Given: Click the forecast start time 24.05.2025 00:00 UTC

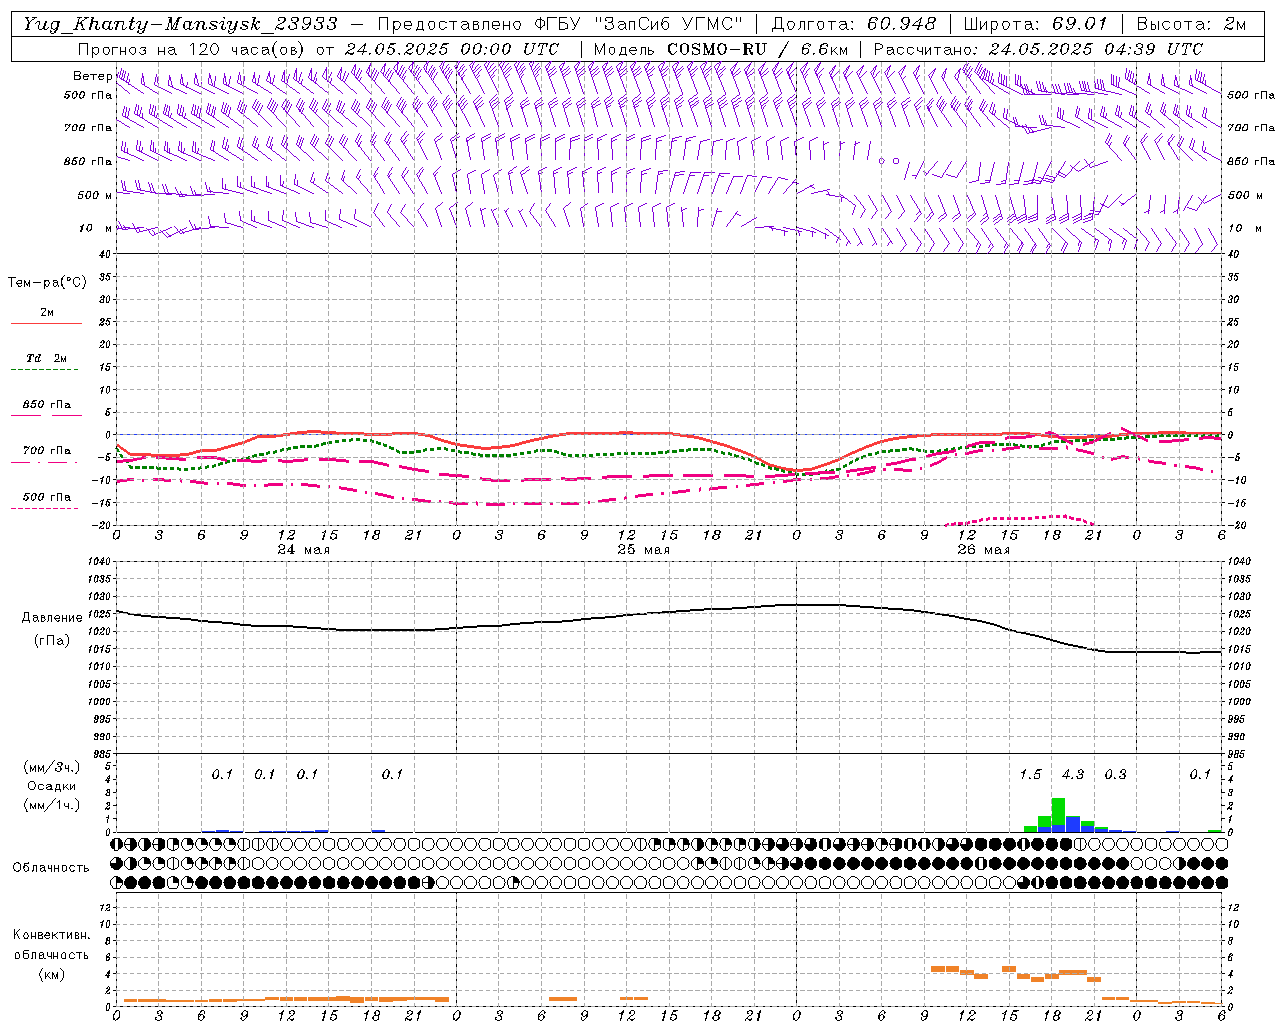Looking at the screenshot, I should click(452, 49).
